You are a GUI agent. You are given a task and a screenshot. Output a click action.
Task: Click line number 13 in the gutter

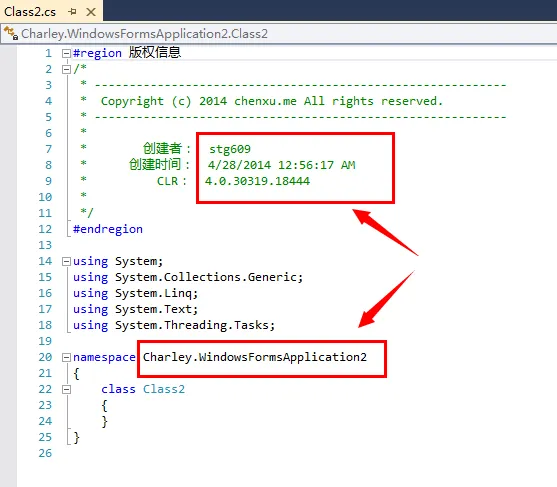pyautogui.click(x=45, y=245)
